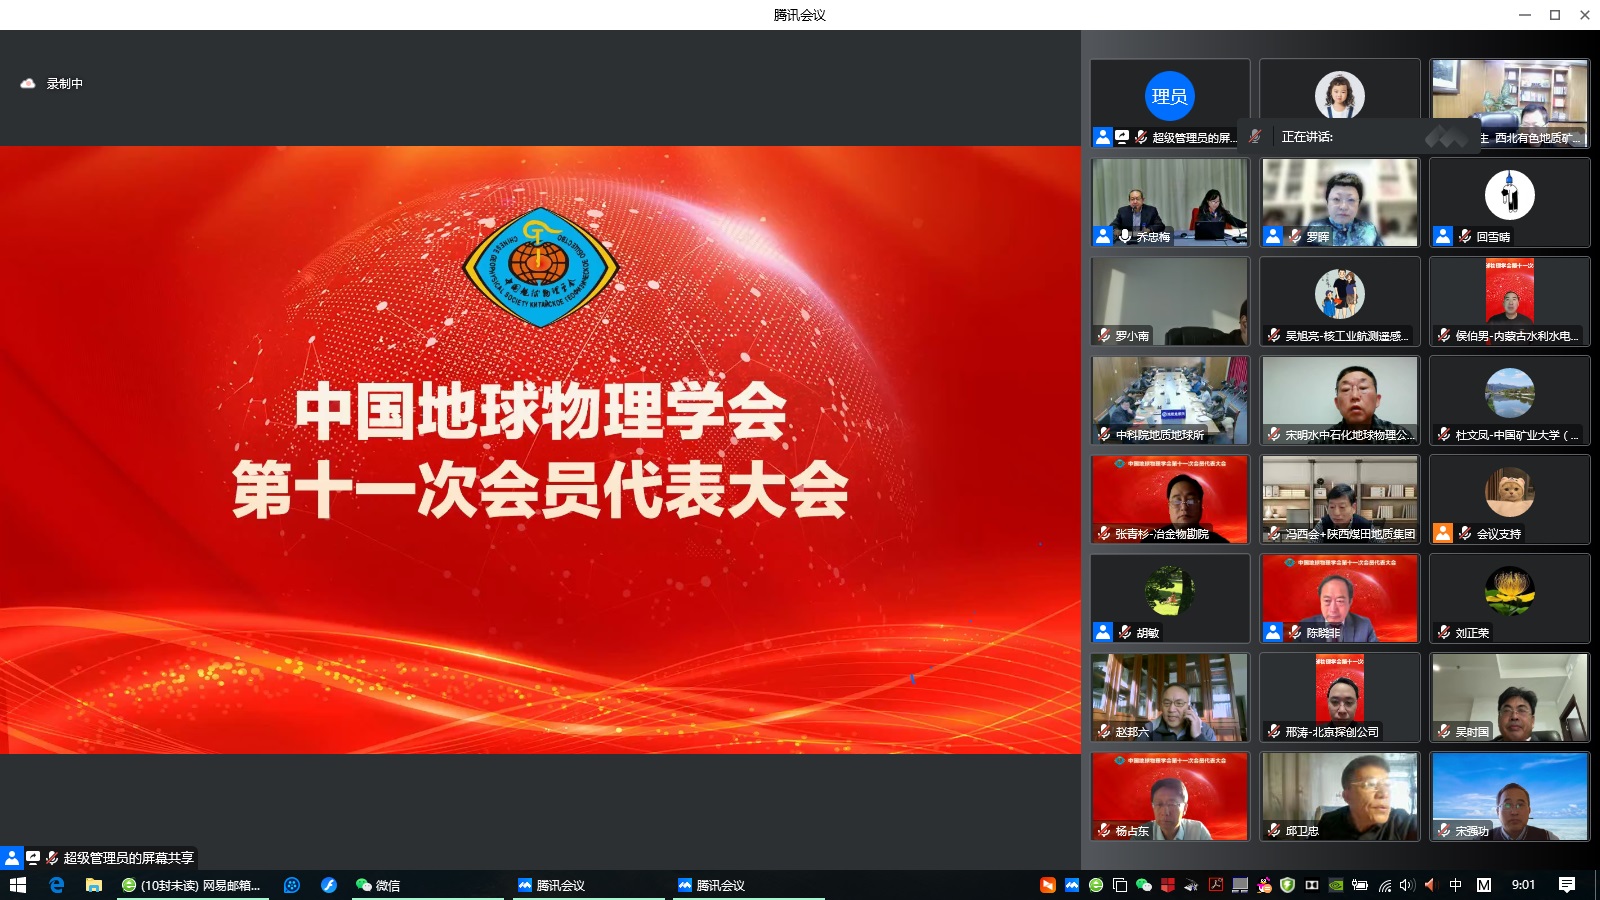
Task: Select the 中科院地质地球所 conference room tile
Action: pos(1170,400)
